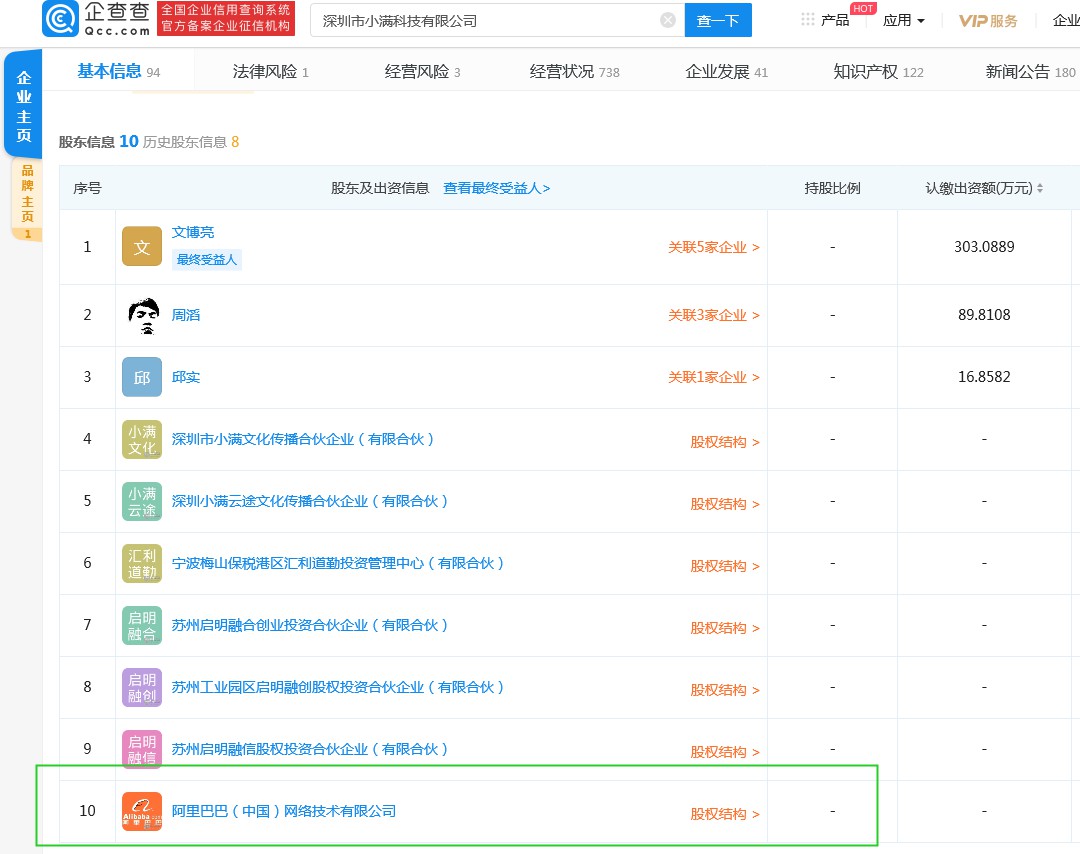Click the 启明融信 avatar icon
The width and height of the screenshot is (1080, 854).
(x=142, y=749)
